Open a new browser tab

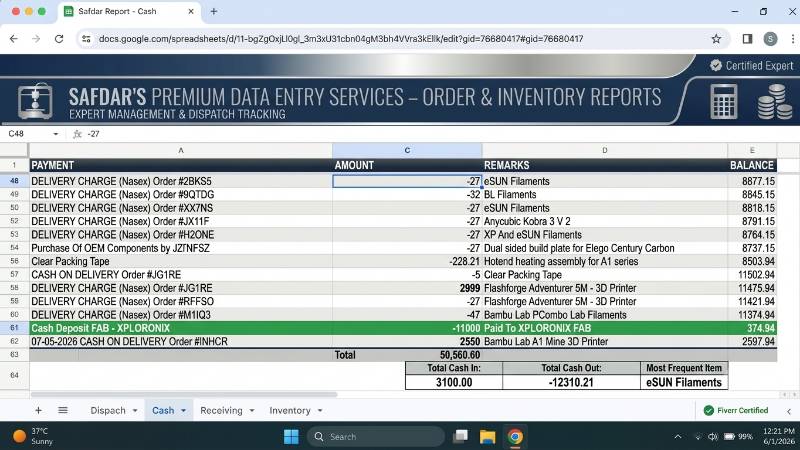point(214,11)
